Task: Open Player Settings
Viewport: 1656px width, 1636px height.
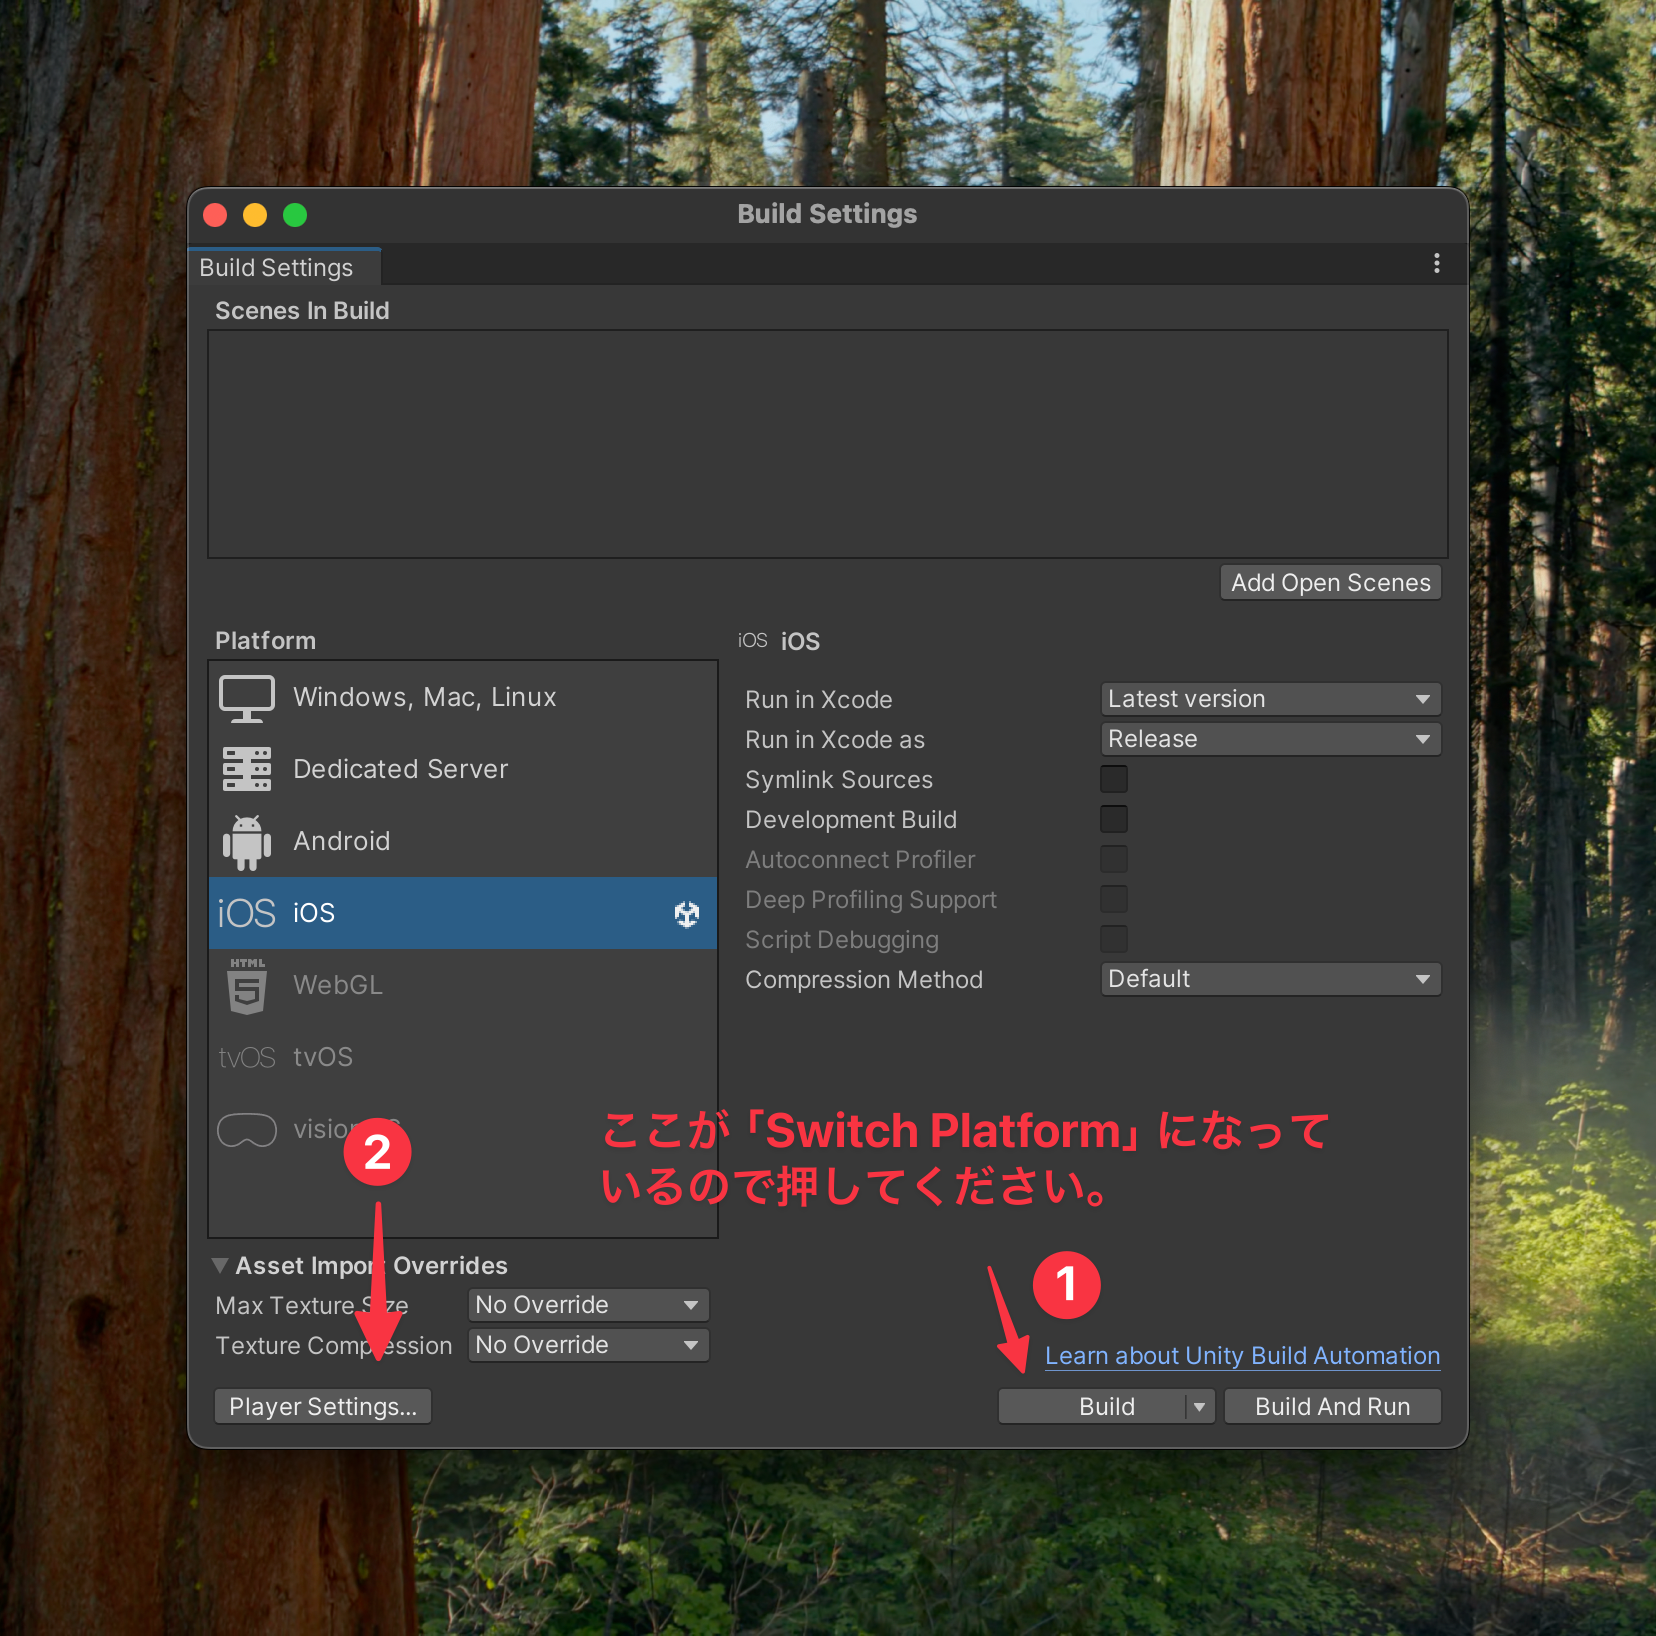Action: pos(323,1407)
